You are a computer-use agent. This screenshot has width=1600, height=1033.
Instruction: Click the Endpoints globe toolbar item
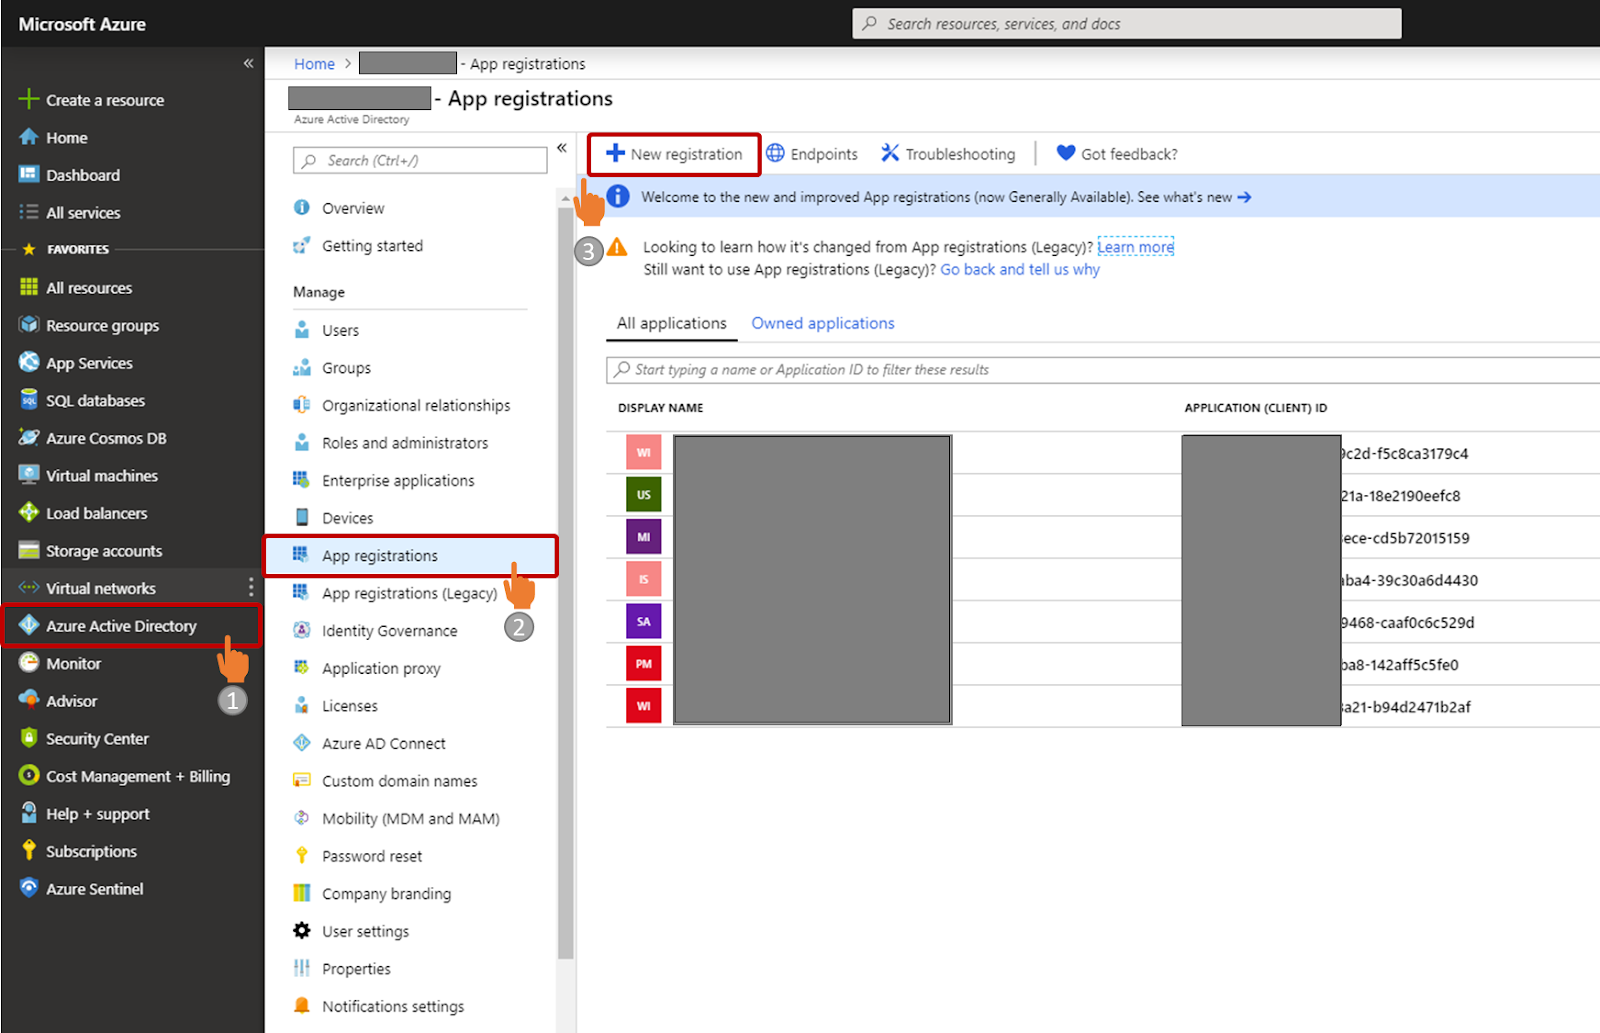click(x=812, y=154)
